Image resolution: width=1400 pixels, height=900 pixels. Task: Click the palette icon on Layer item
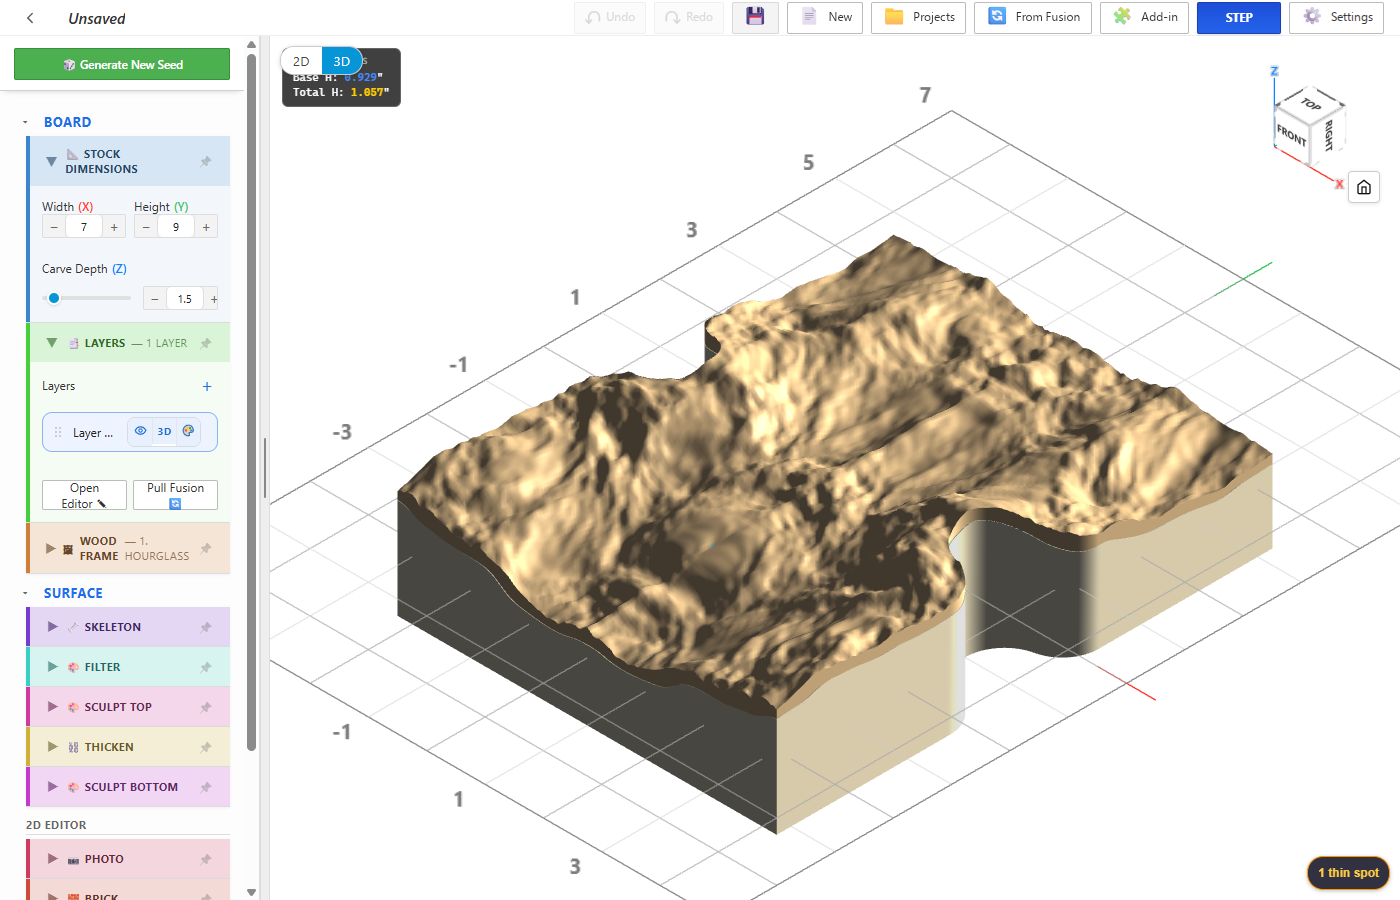point(188,431)
